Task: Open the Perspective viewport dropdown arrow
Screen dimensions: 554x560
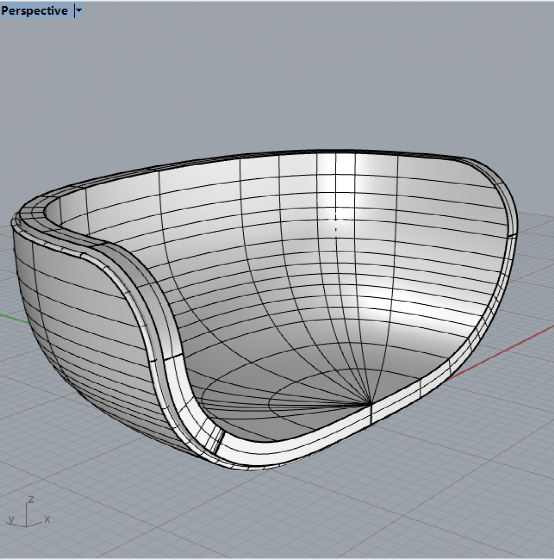Action: point(79,11)
